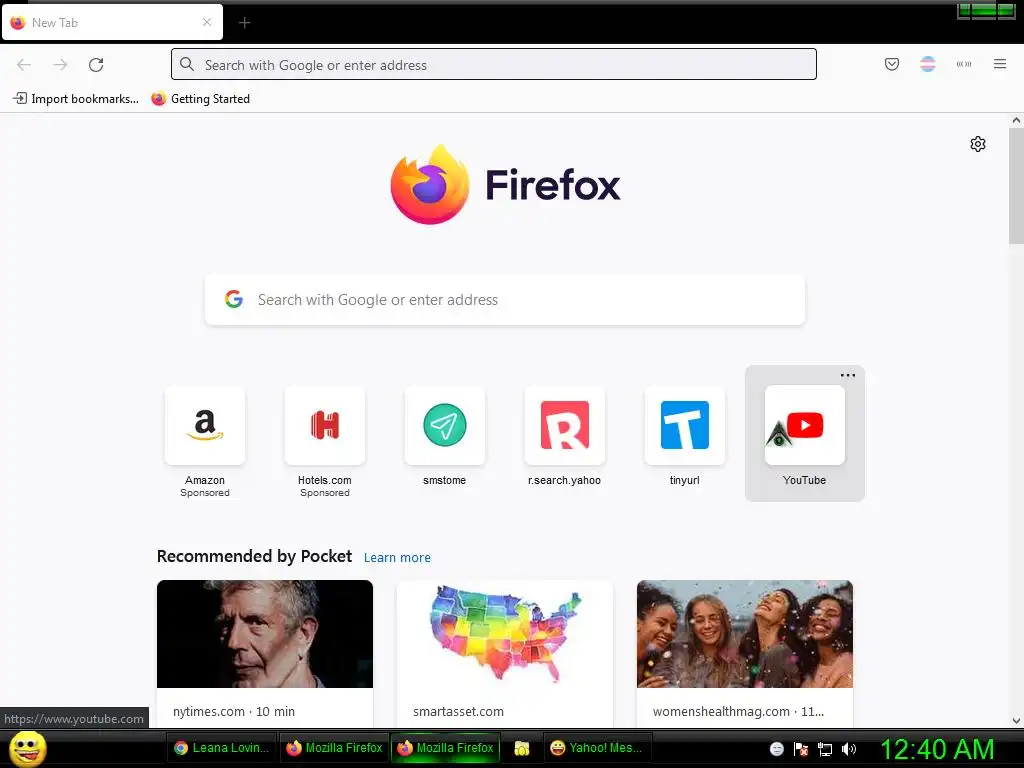This screenshot has height=768, width=1024.
Task: Click the volume speaker tray icon
Action: click(848, 749)
